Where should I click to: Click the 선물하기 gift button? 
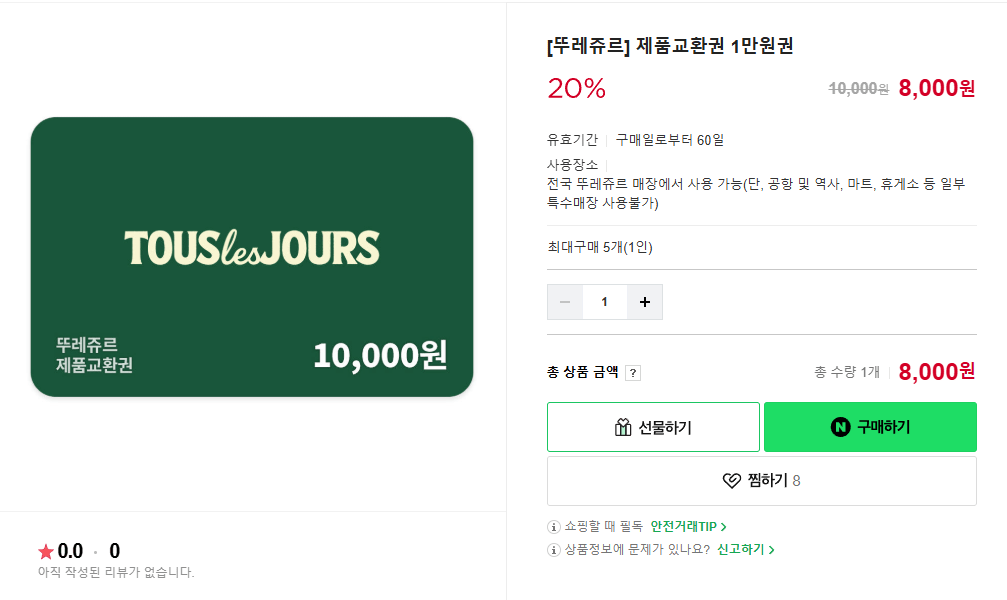[x=652, y=426]
